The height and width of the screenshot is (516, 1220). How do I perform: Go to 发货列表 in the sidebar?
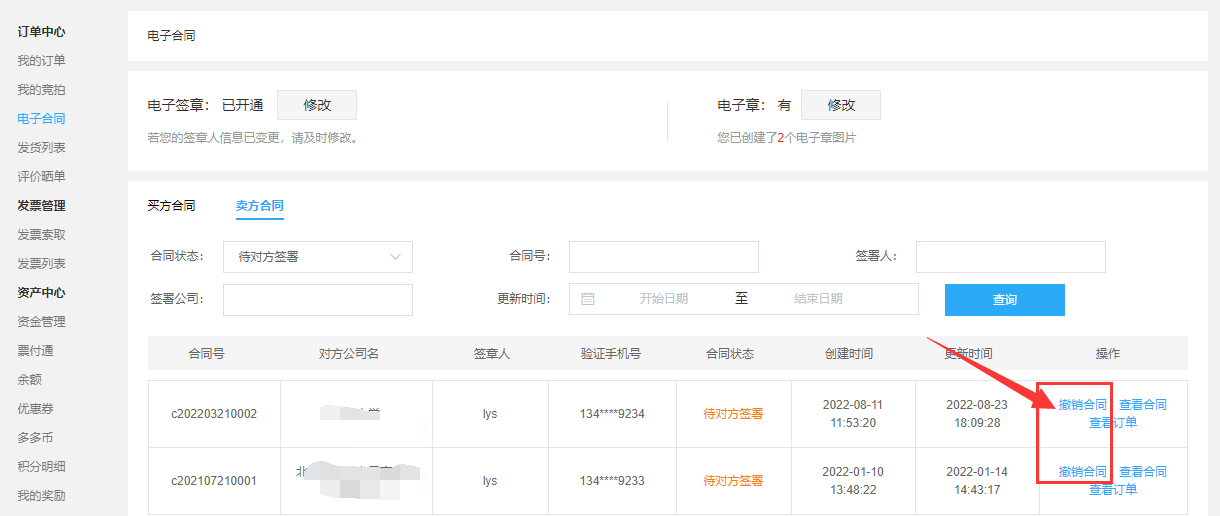[x=41, y=148]
